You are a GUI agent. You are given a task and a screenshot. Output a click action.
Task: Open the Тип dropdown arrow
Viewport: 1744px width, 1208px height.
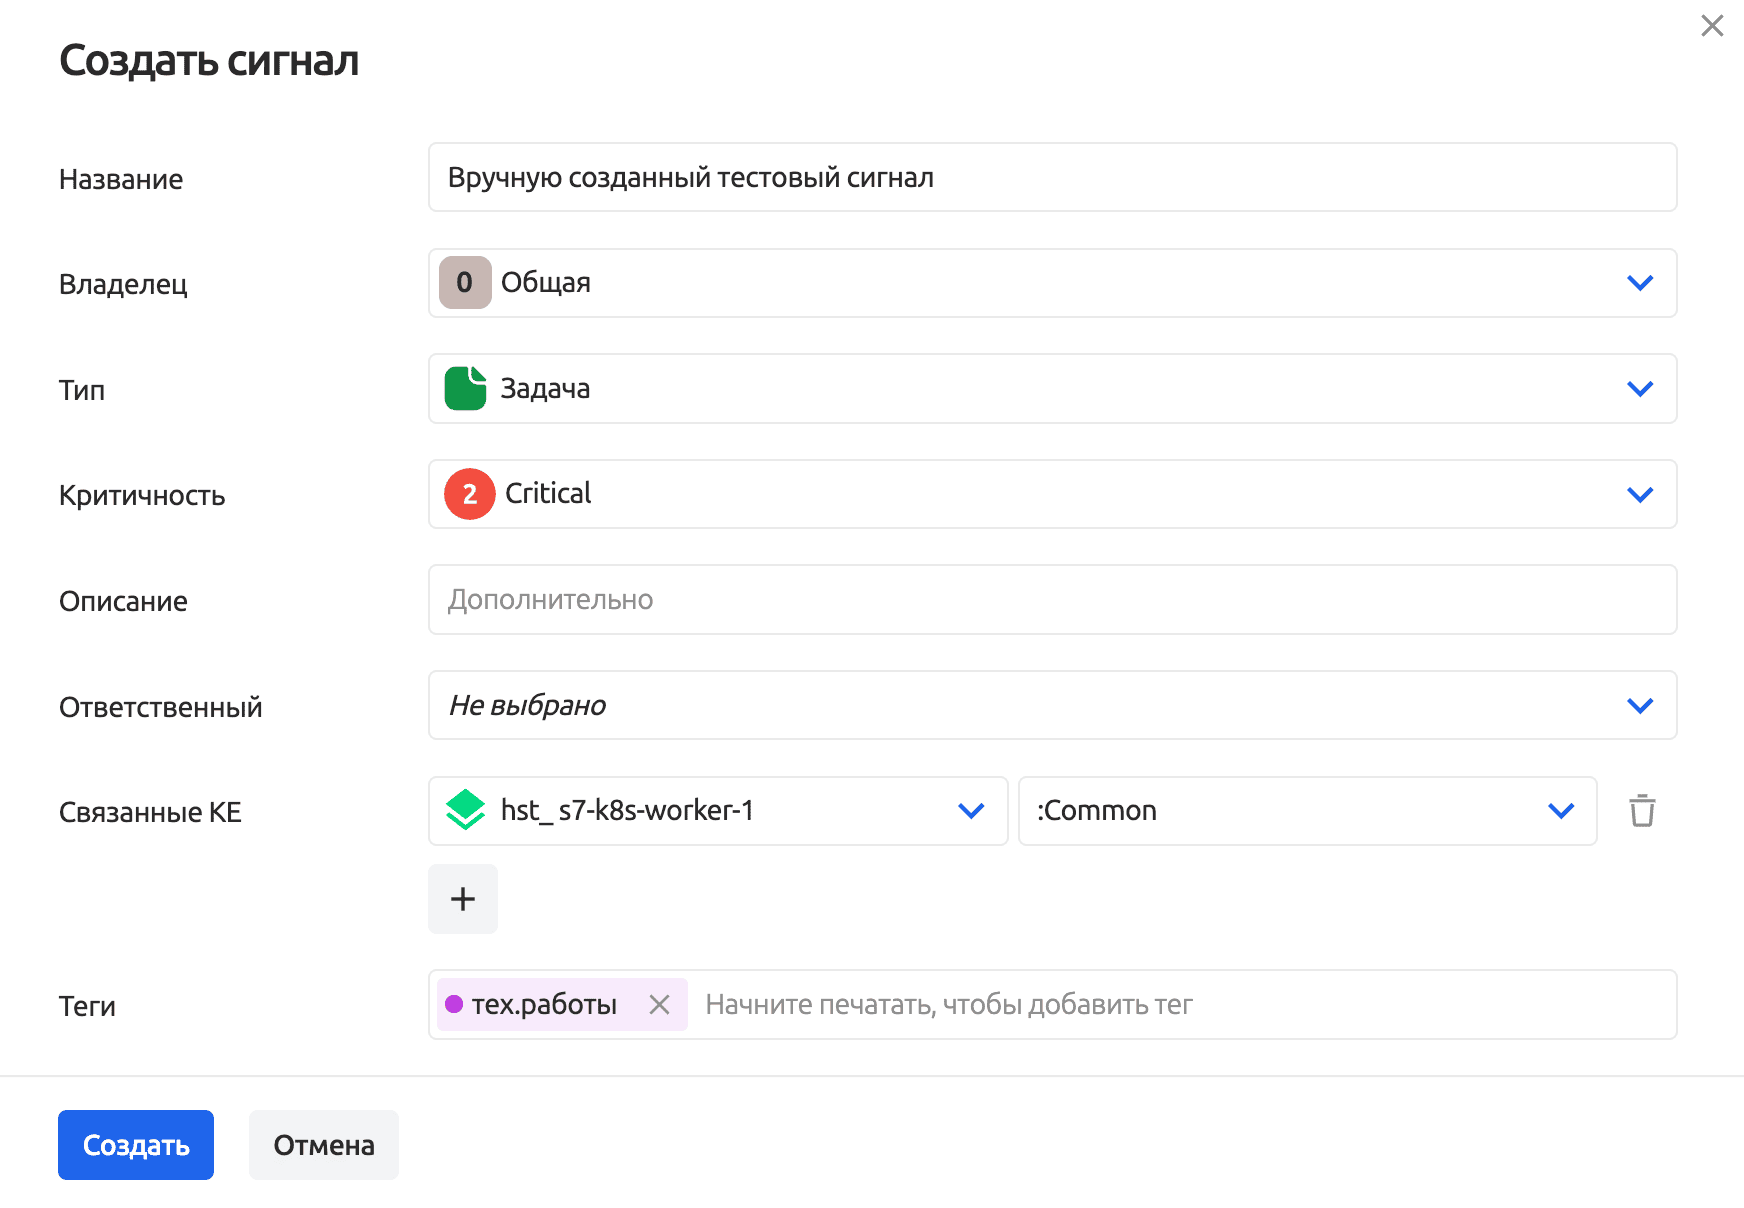pyautogui.click(x=1640, y=388)
